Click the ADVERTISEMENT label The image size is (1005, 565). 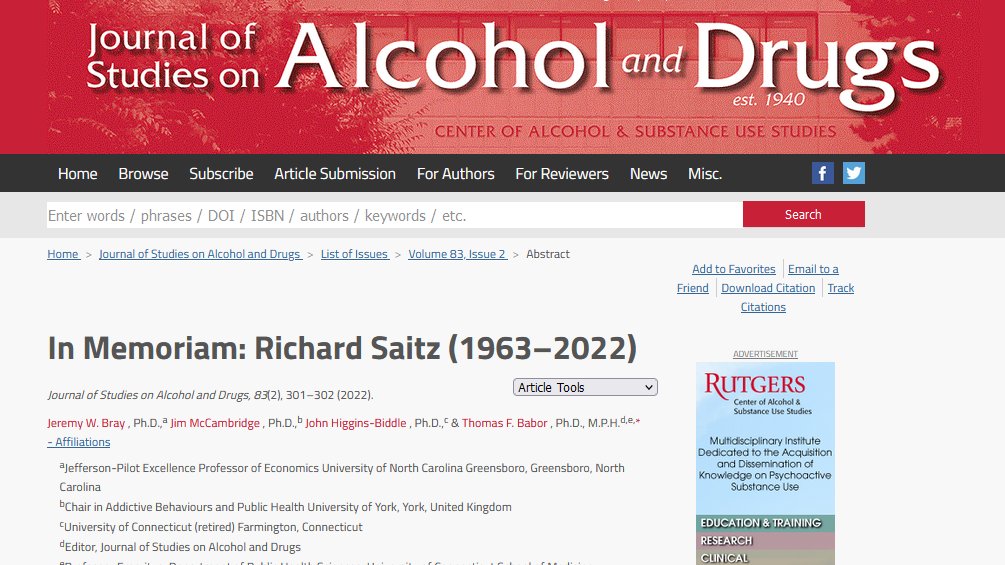pos(765,354)
